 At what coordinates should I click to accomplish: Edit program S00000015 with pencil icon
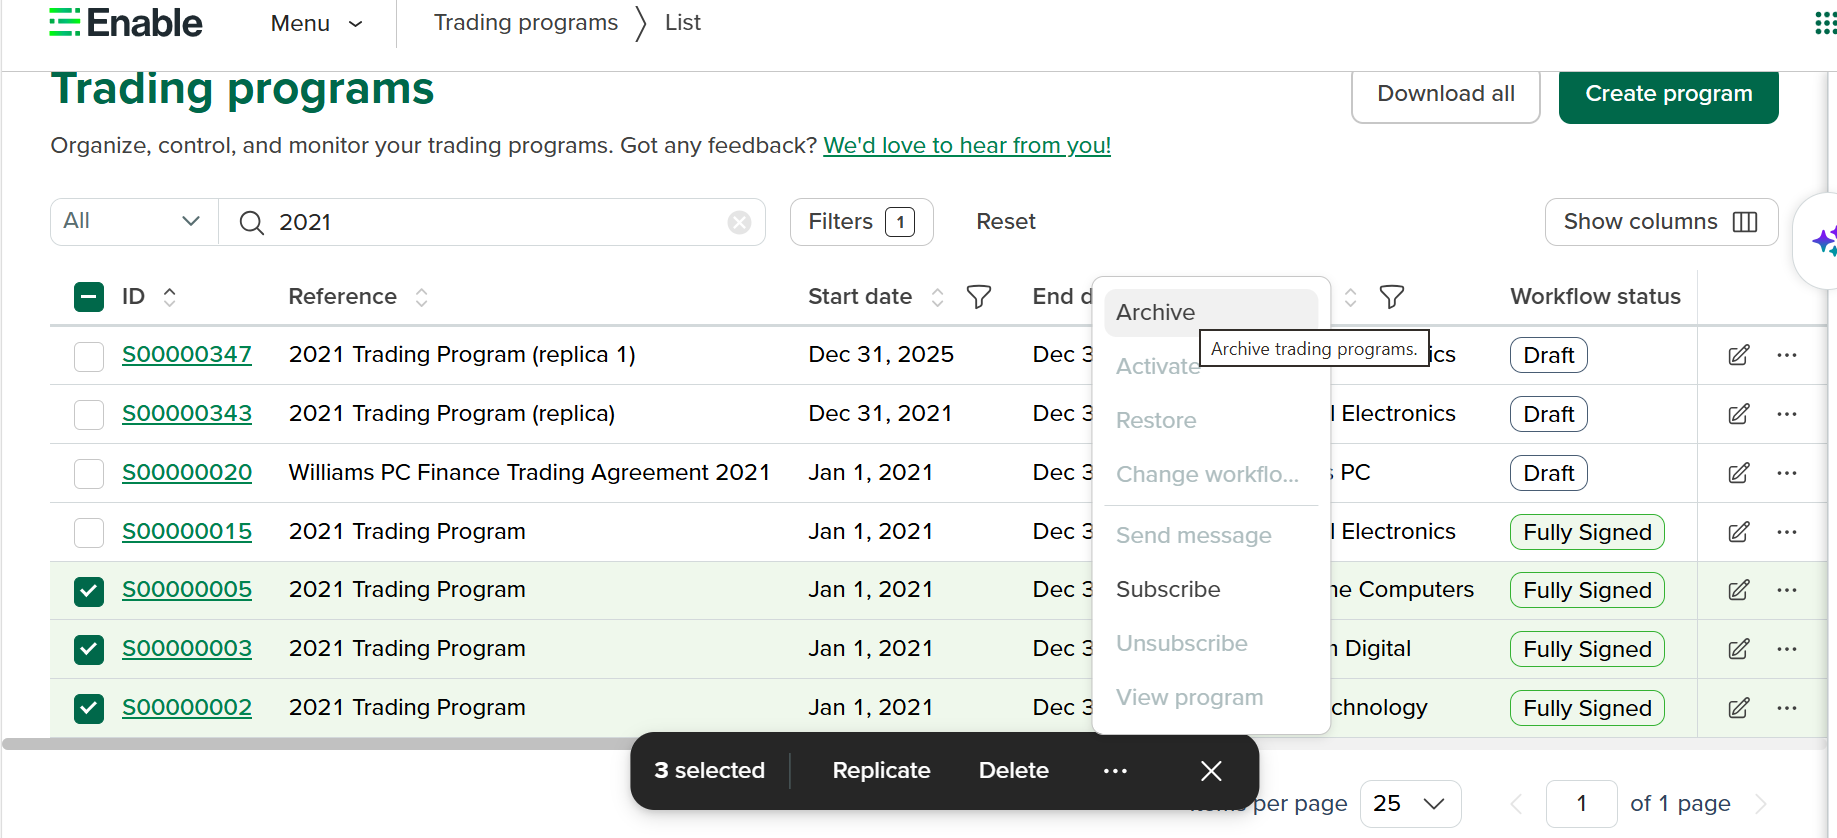tap(1739, 532)
